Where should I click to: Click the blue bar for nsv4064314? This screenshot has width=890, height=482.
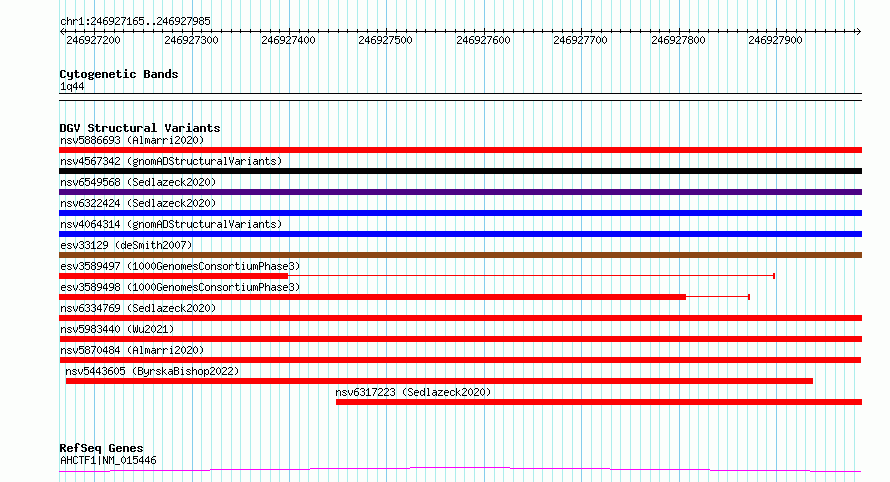click(x=460, y=234)
